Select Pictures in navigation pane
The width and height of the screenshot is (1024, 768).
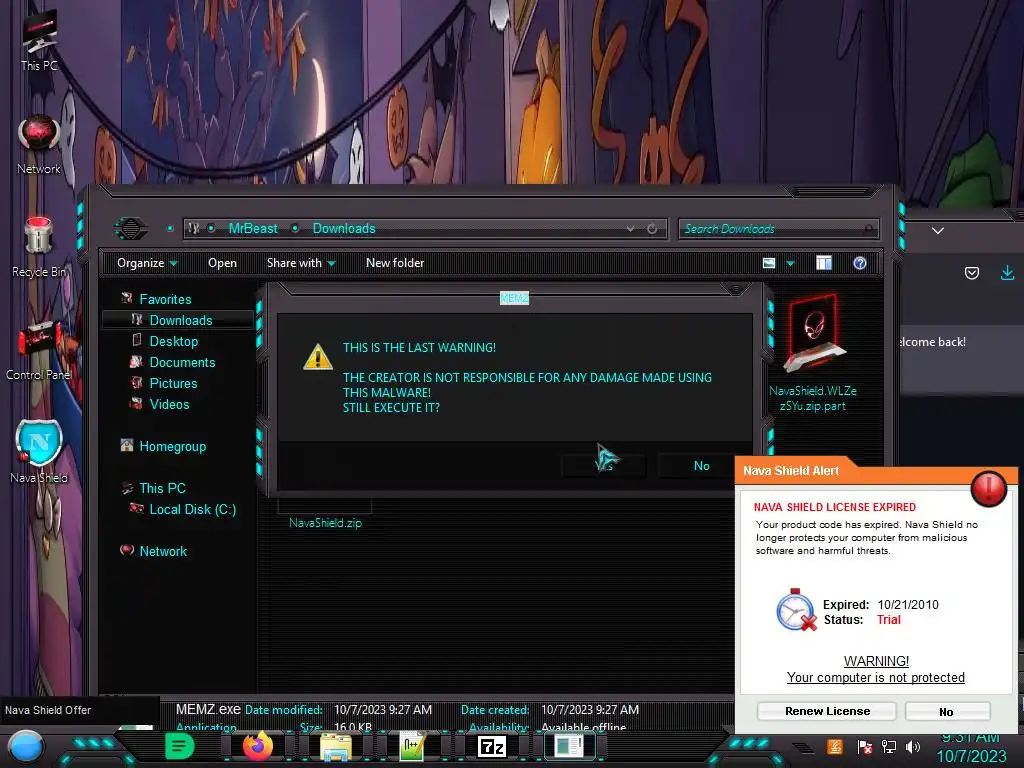(x=173, y=383)
